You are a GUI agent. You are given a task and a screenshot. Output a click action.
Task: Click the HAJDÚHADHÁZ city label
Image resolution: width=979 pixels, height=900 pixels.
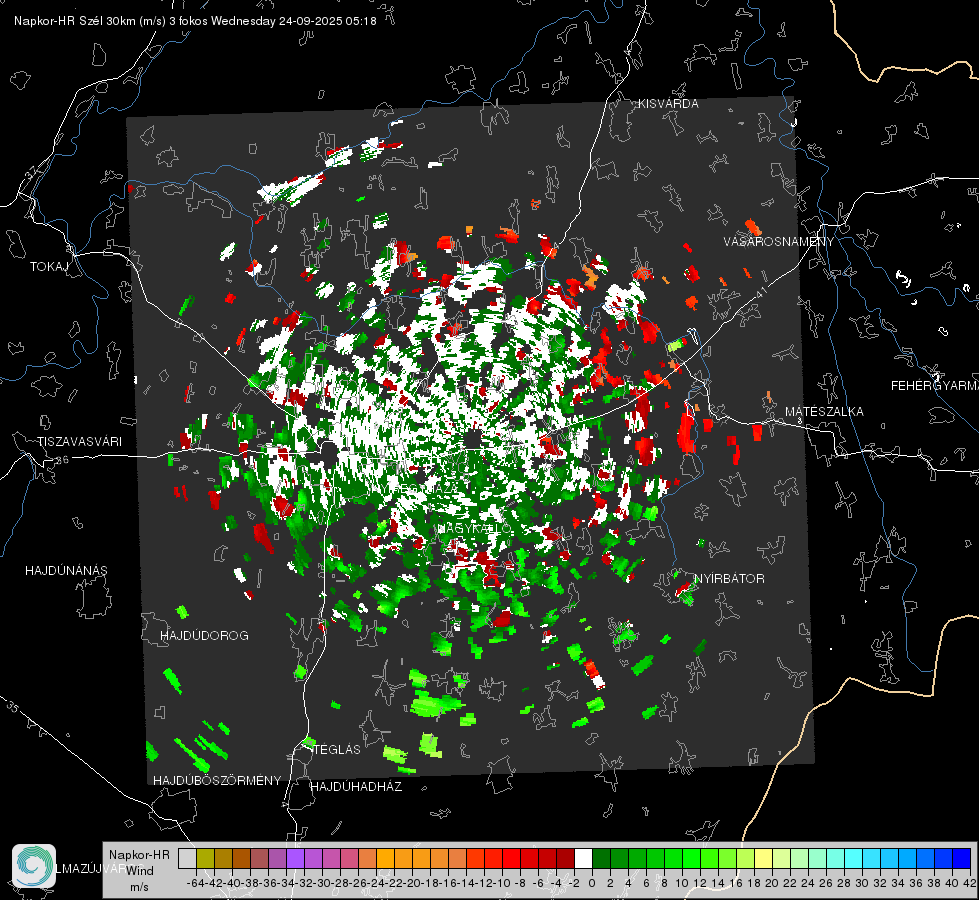click(357, 786)
